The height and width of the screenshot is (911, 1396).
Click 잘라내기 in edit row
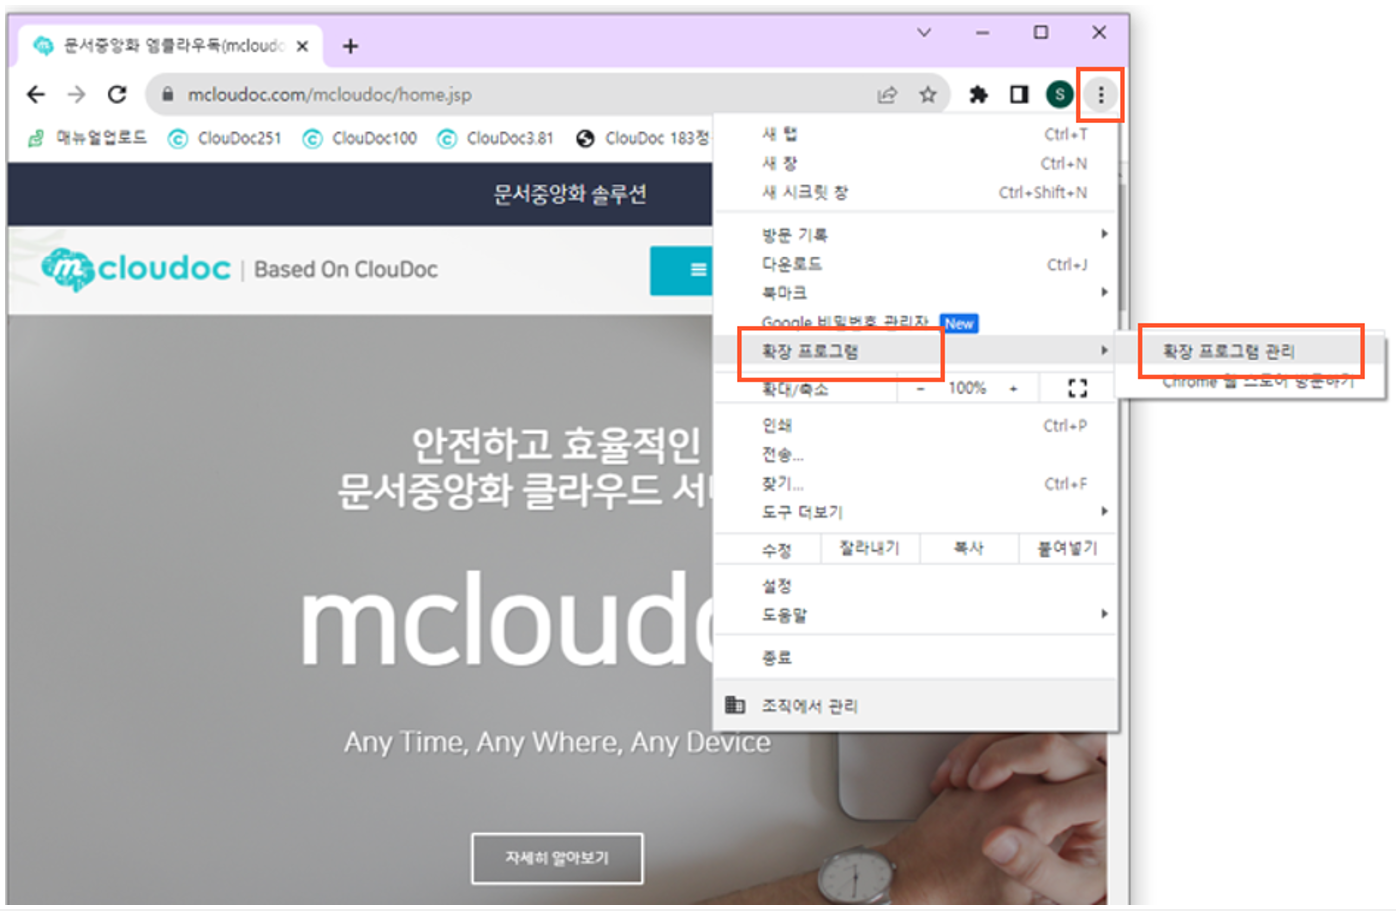pos(869,548)
